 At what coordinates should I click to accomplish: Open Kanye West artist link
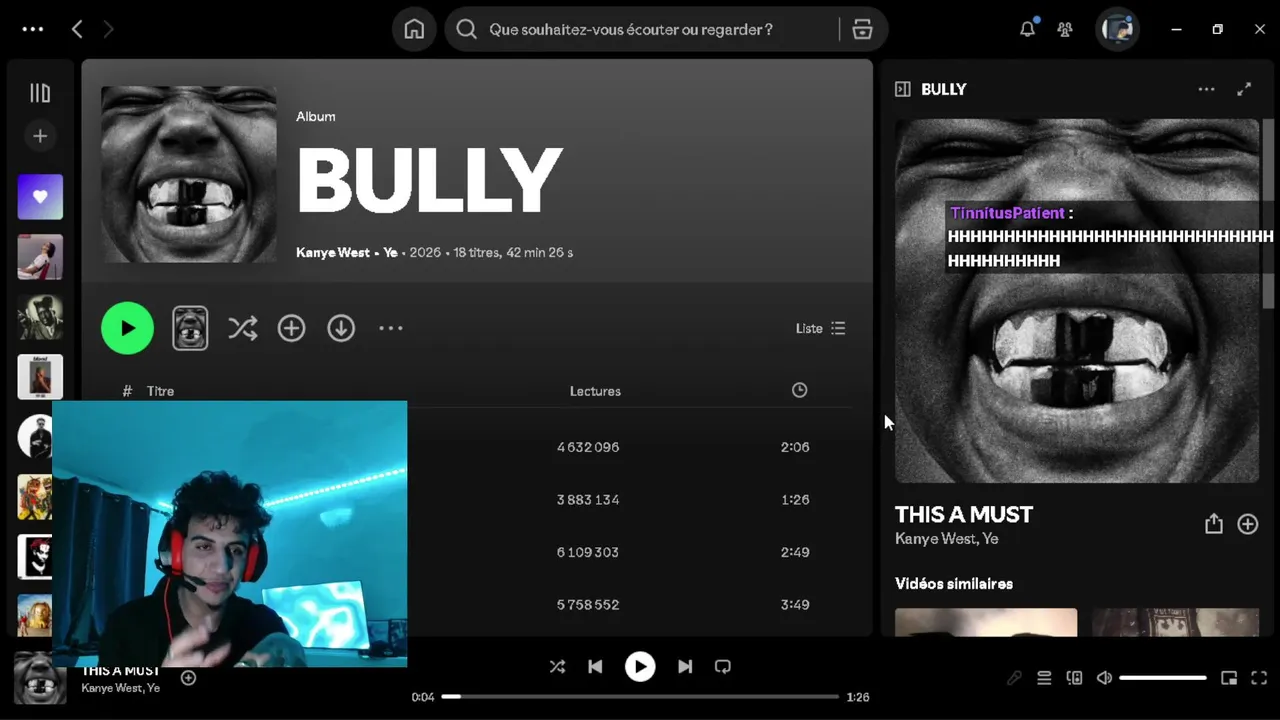[x=333, y=252]
